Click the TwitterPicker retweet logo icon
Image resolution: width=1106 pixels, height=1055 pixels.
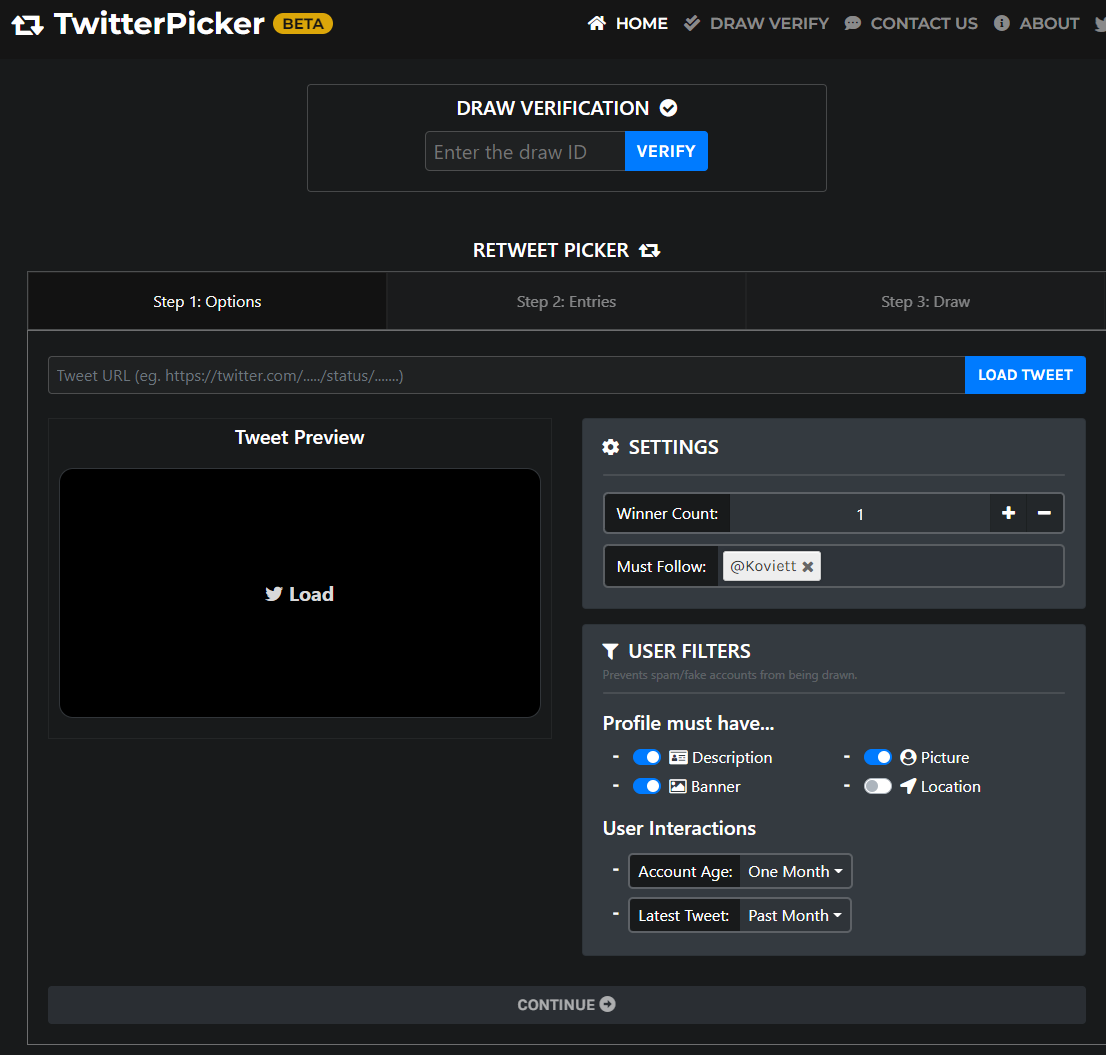28,25
